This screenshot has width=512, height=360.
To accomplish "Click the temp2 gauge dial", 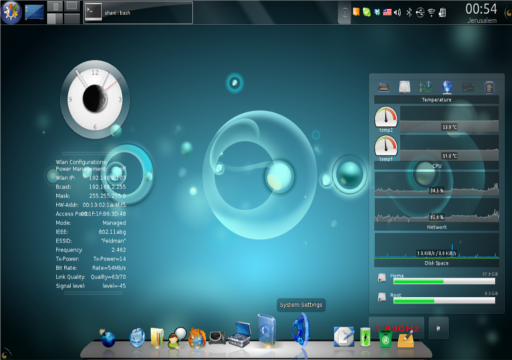I will coord(386,117).
